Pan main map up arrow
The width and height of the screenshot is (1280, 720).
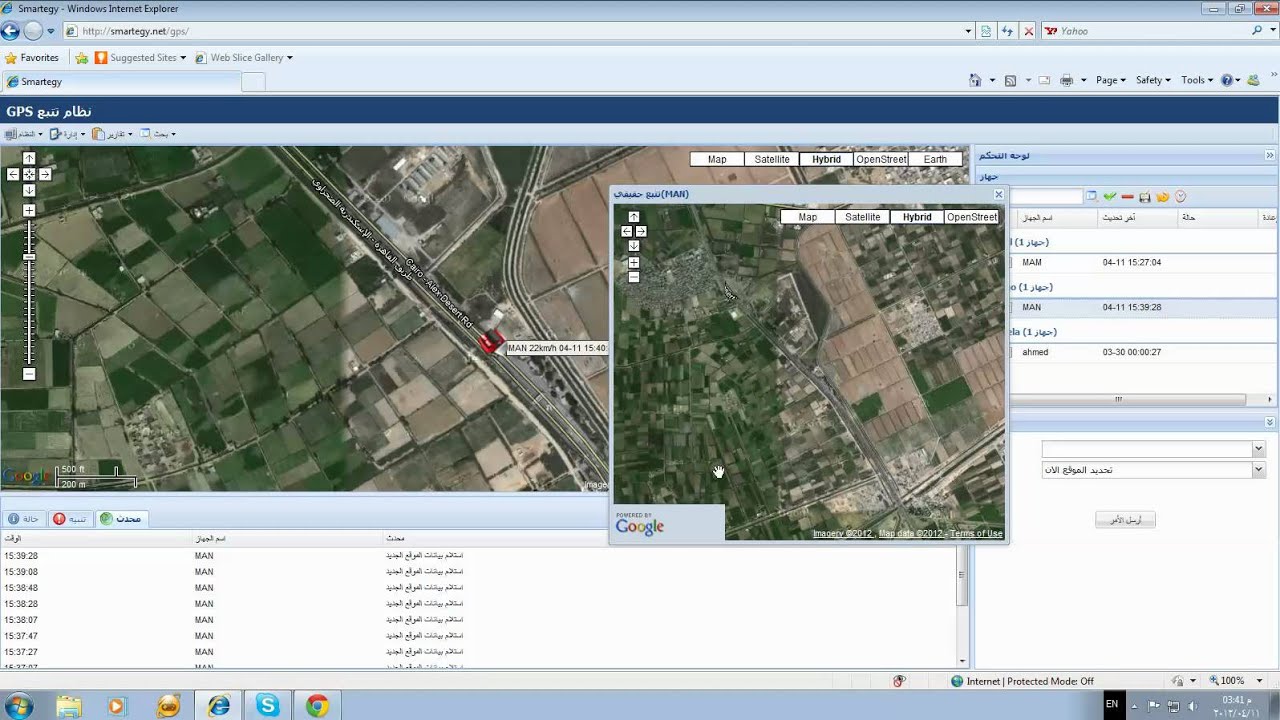(x=29, y=158)
